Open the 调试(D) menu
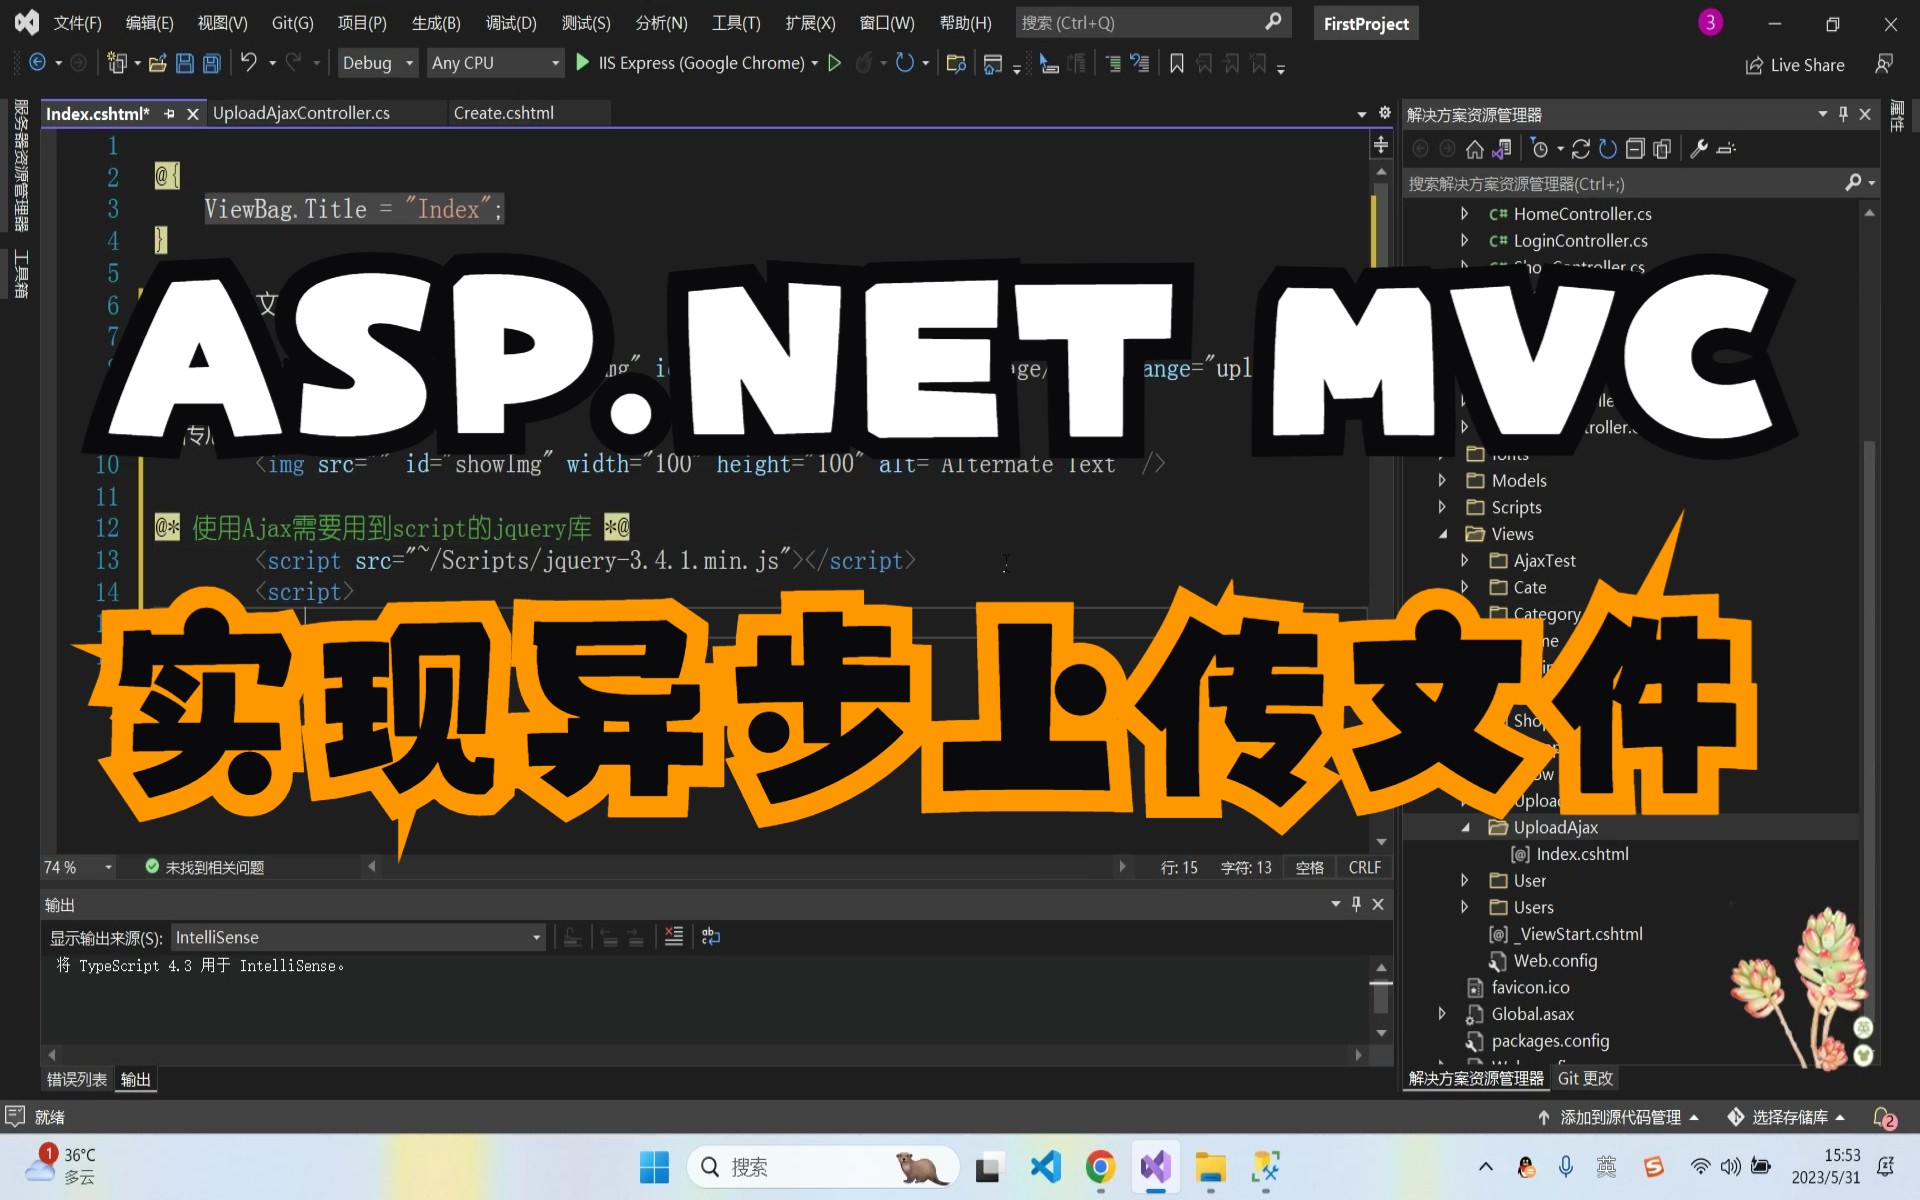Viewport: 1920px width, 1200px height. [x=511, y=22]
